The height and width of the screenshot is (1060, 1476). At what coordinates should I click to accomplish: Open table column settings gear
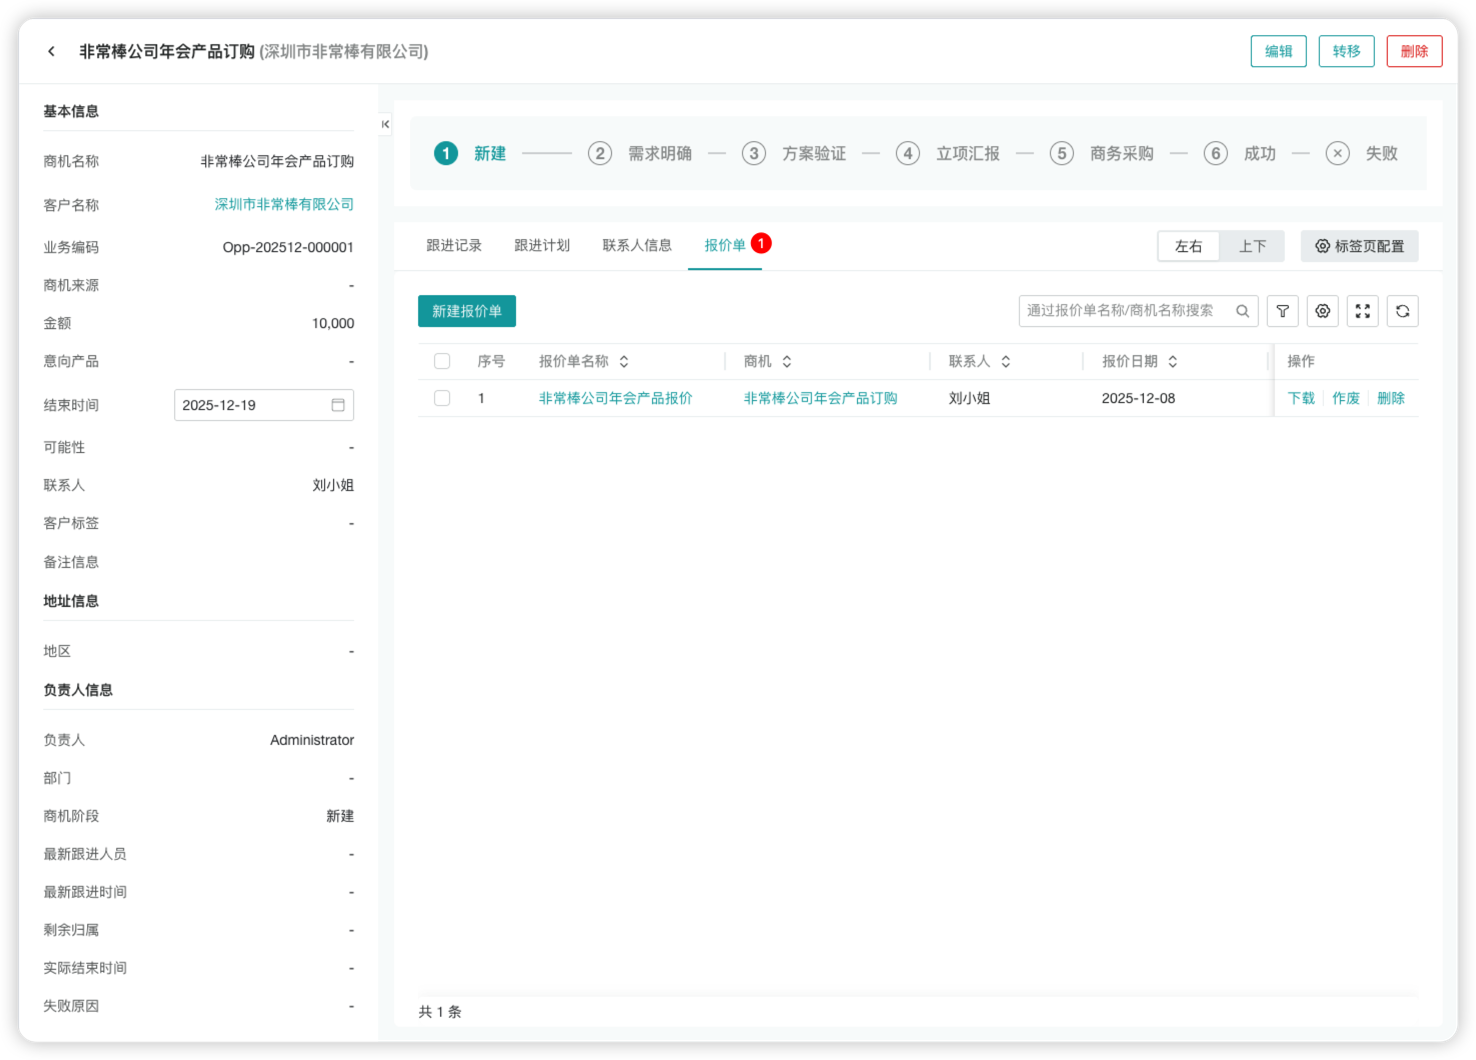pyautogui.click(x=1322, y=311)
